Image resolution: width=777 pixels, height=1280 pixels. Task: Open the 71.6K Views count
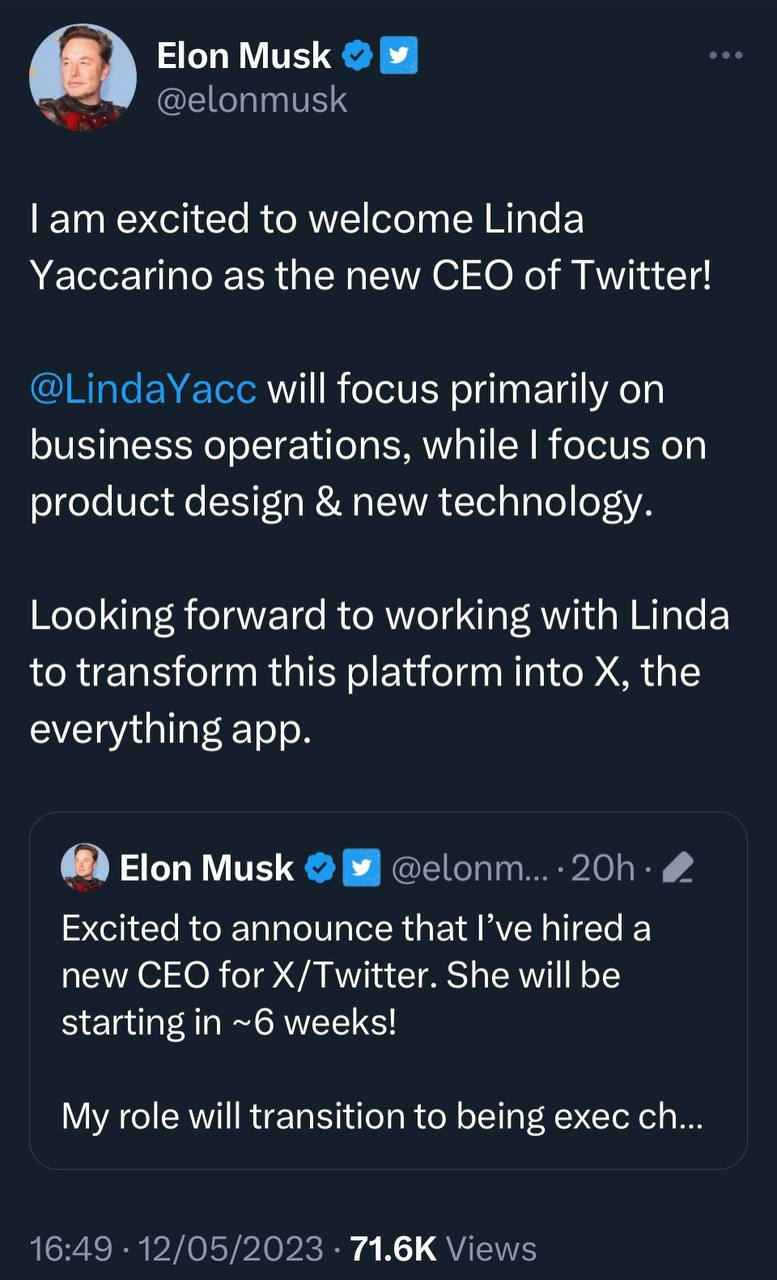point(444,1249)
